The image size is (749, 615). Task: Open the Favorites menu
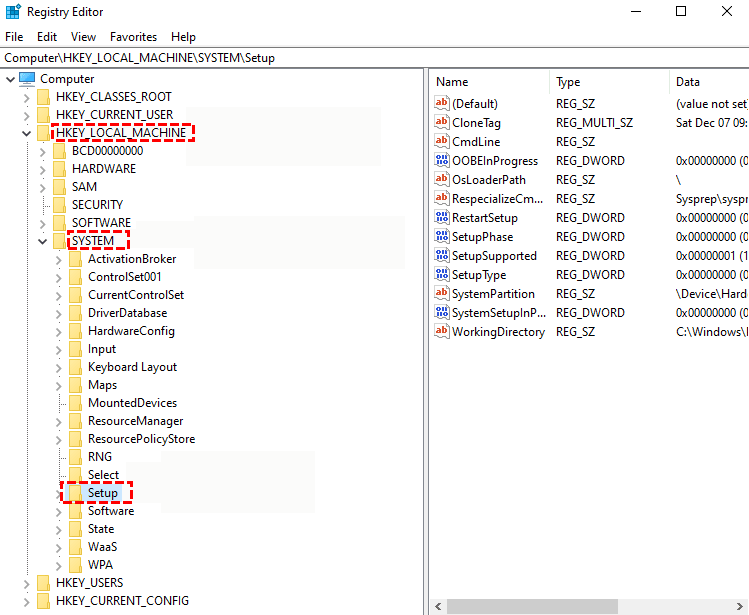133,37
